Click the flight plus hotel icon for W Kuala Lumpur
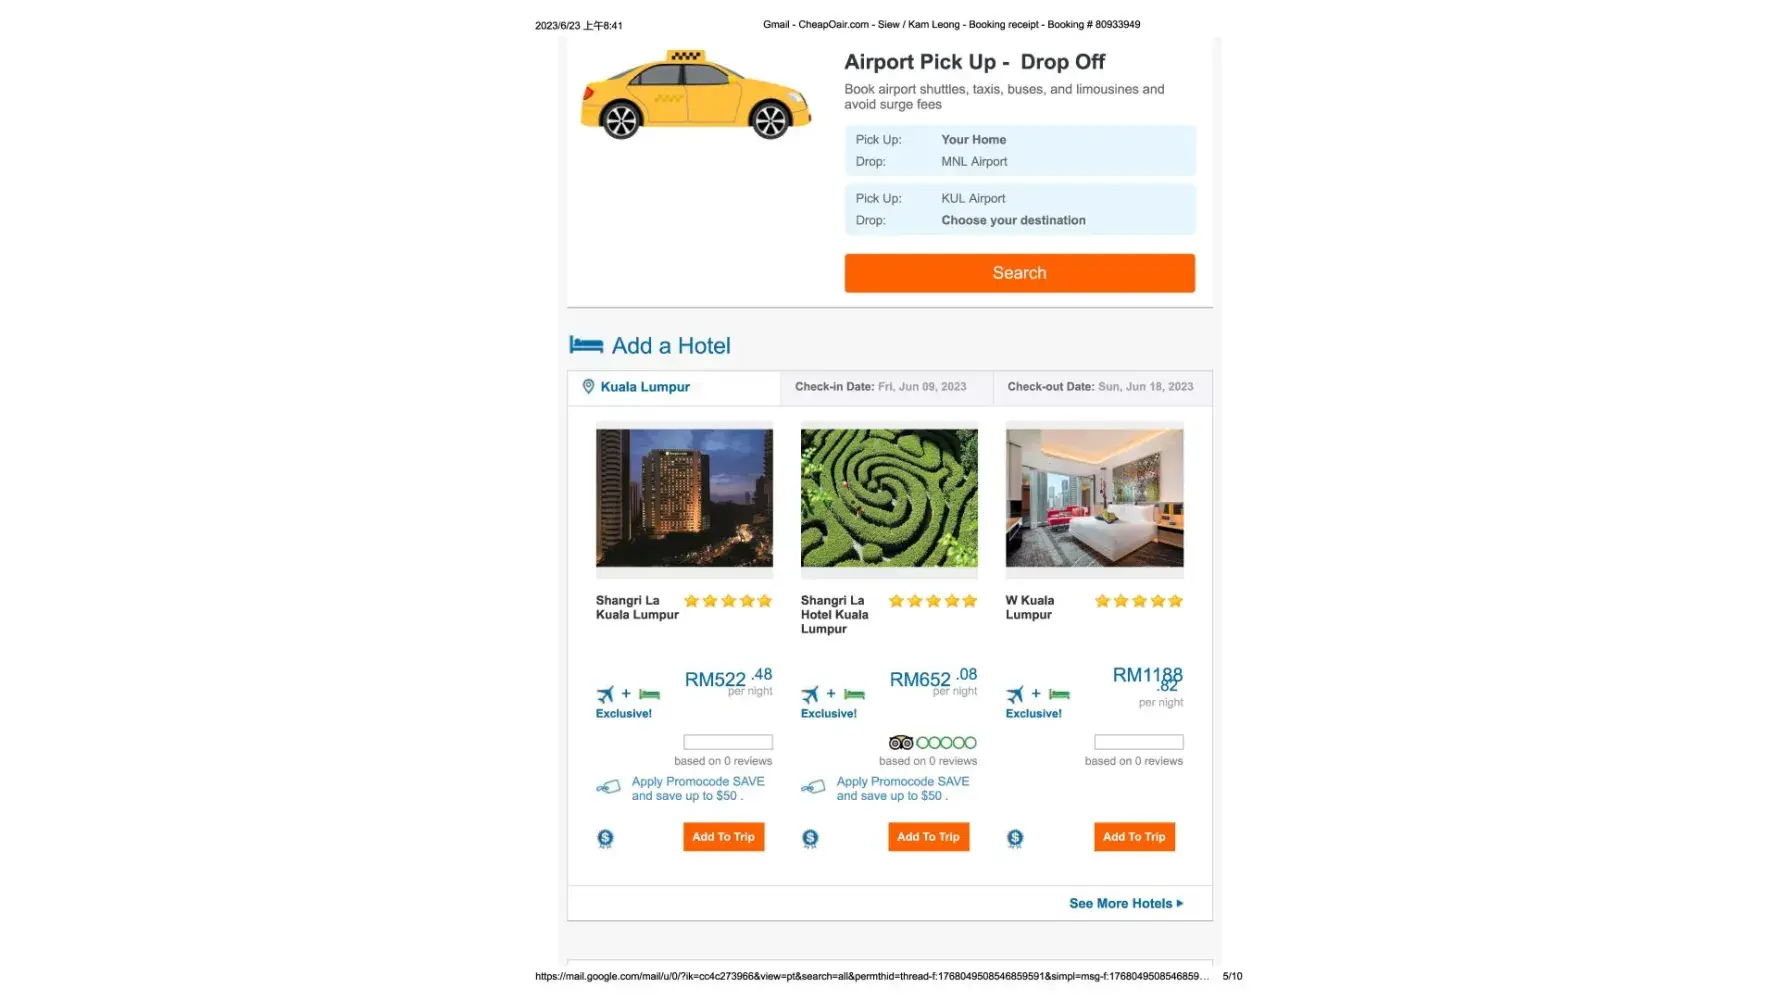 point(1037,694)
